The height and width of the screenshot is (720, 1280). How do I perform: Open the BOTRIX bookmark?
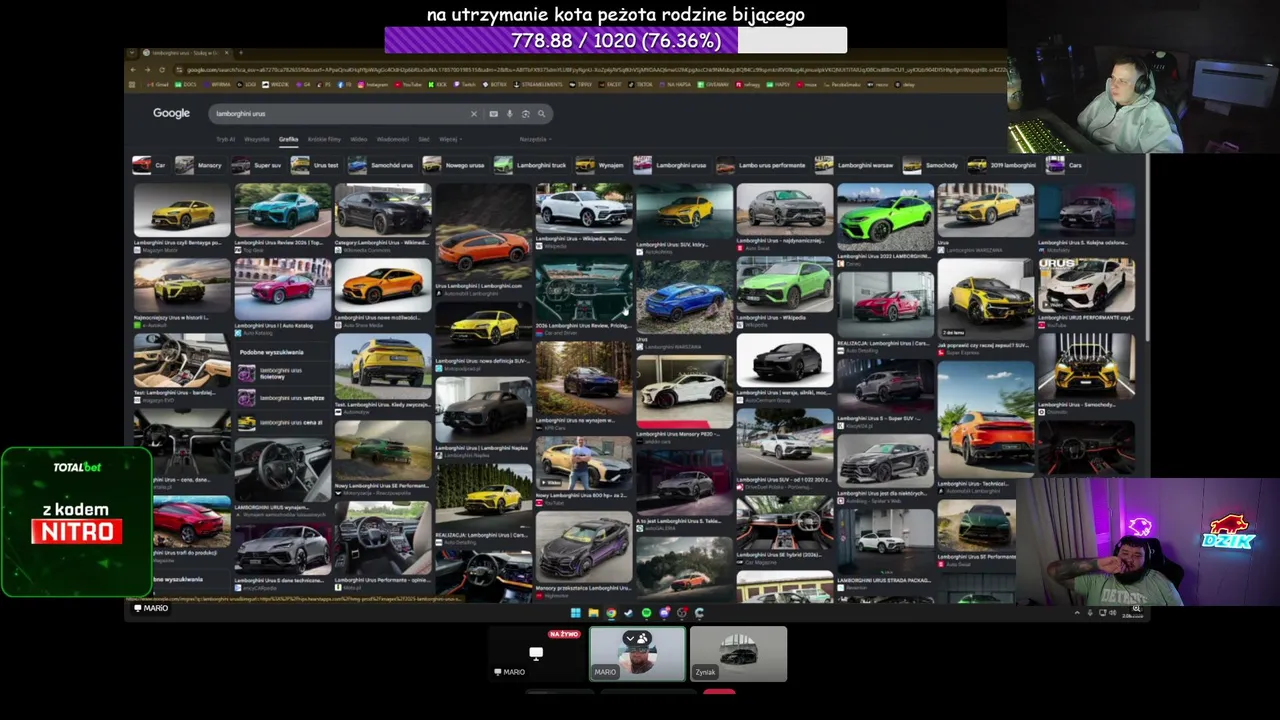coord(497,85)
